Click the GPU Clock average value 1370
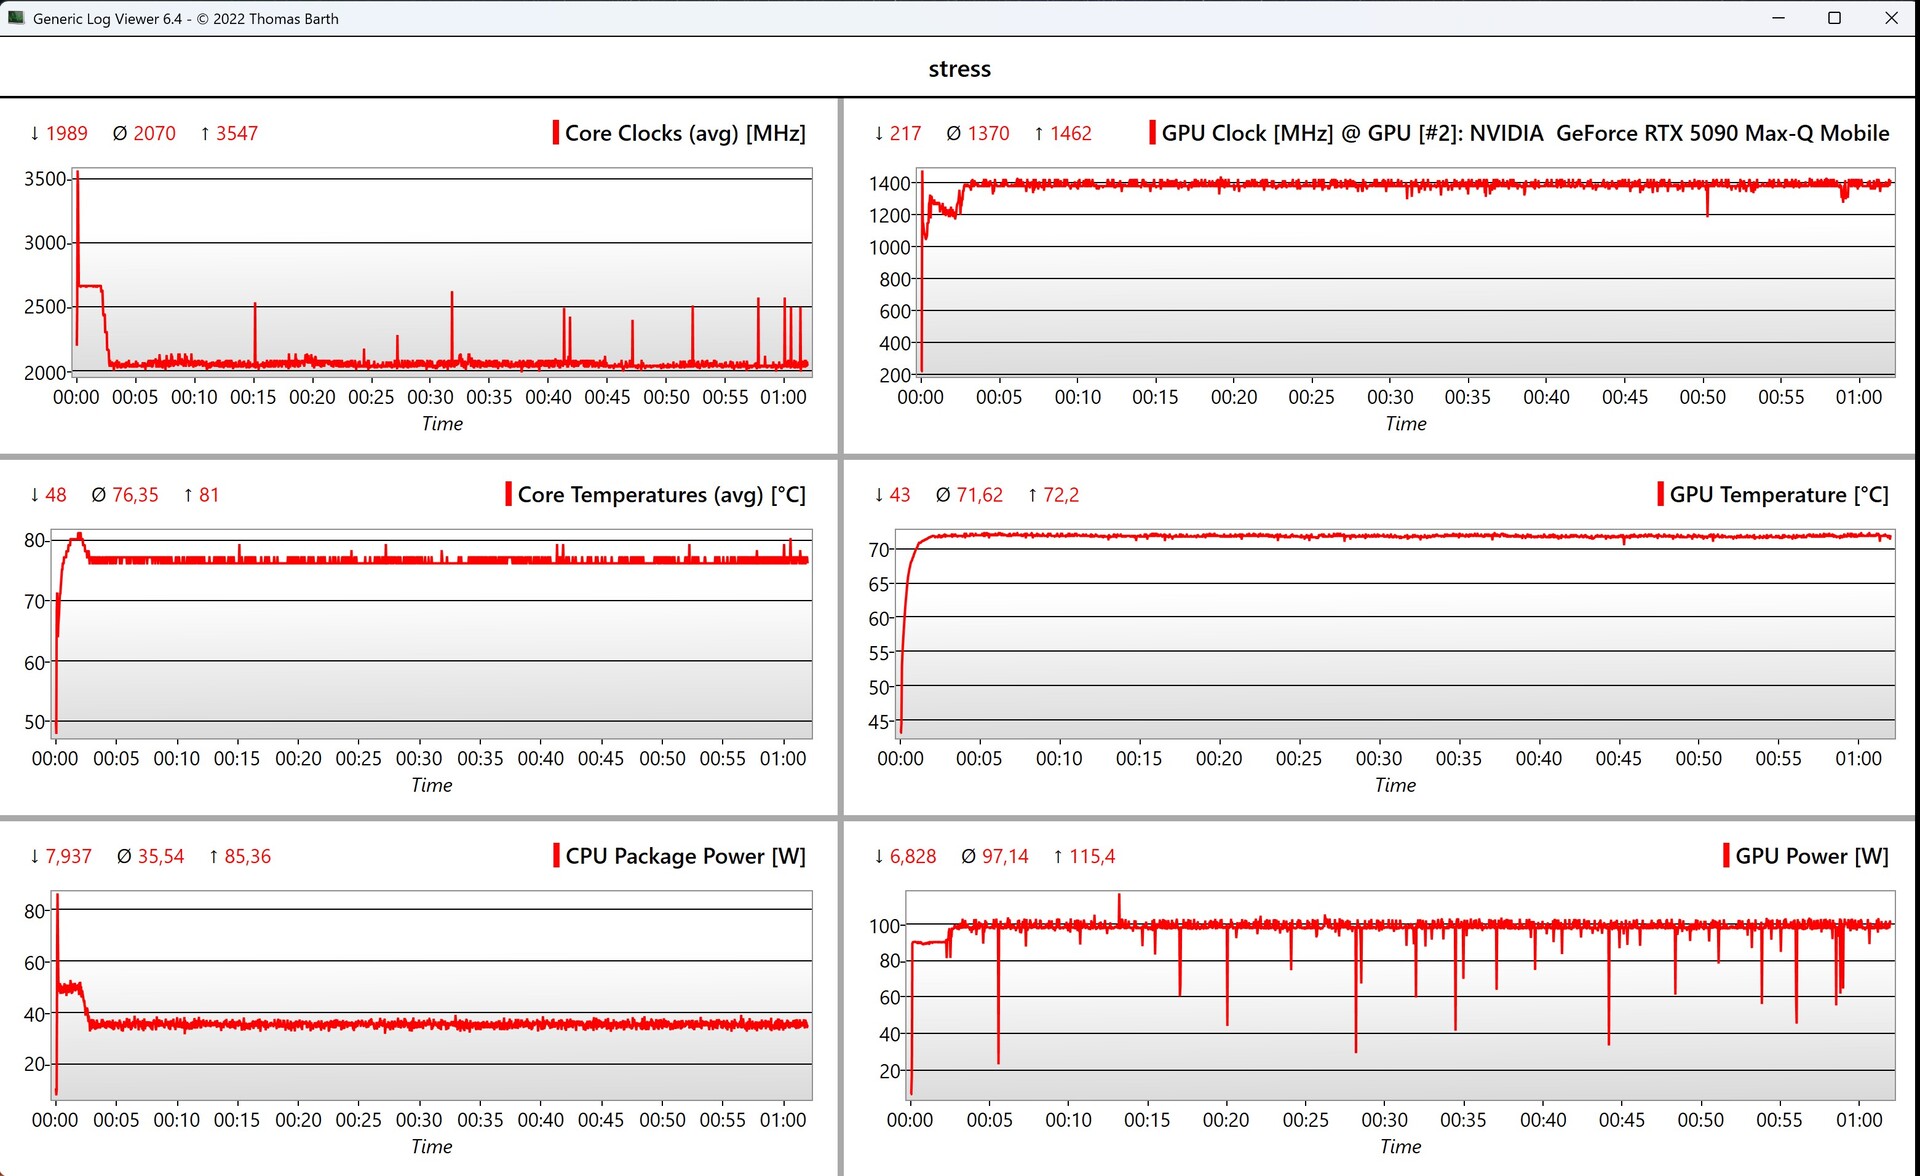1920x1176 pixels. (x=988, y=133)
